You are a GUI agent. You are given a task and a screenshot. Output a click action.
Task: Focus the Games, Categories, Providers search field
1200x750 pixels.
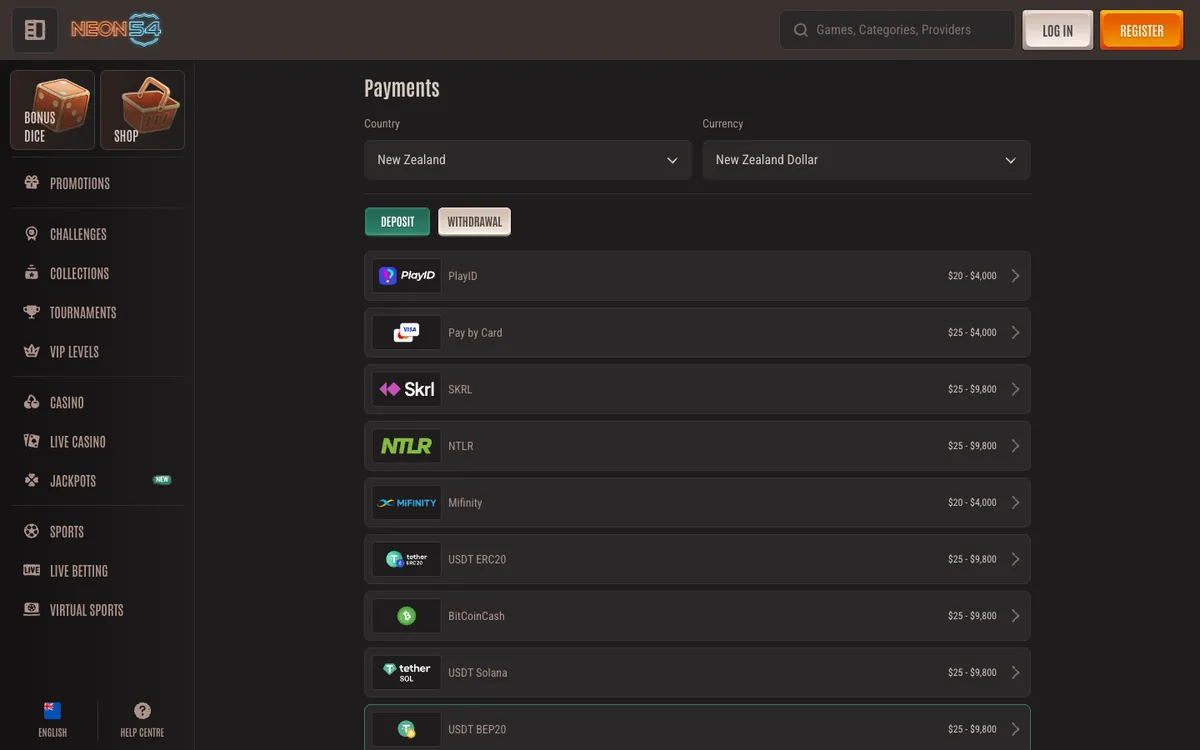pyautogui.click(x=897, y=30)
